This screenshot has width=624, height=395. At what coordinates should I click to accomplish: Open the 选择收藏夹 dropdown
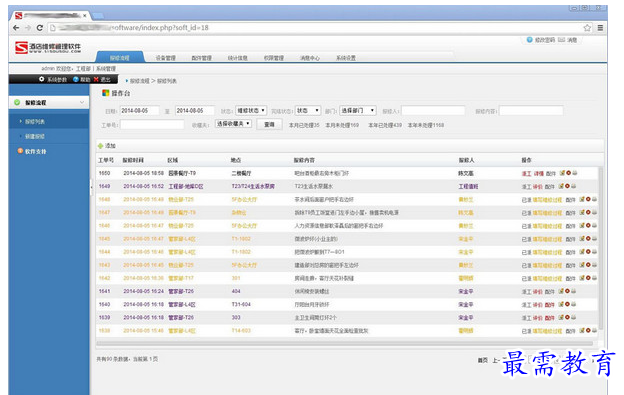(233, 124)
